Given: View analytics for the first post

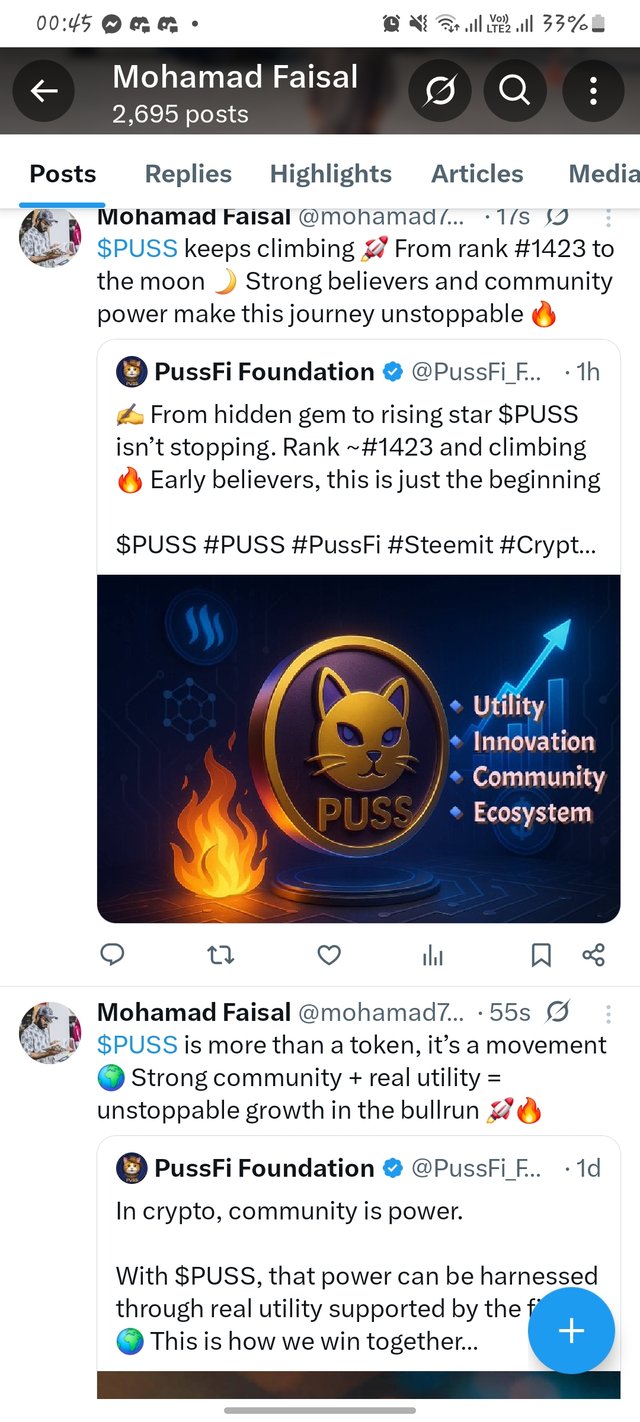Looking at the screenshot, I should [x=433, y=956].
